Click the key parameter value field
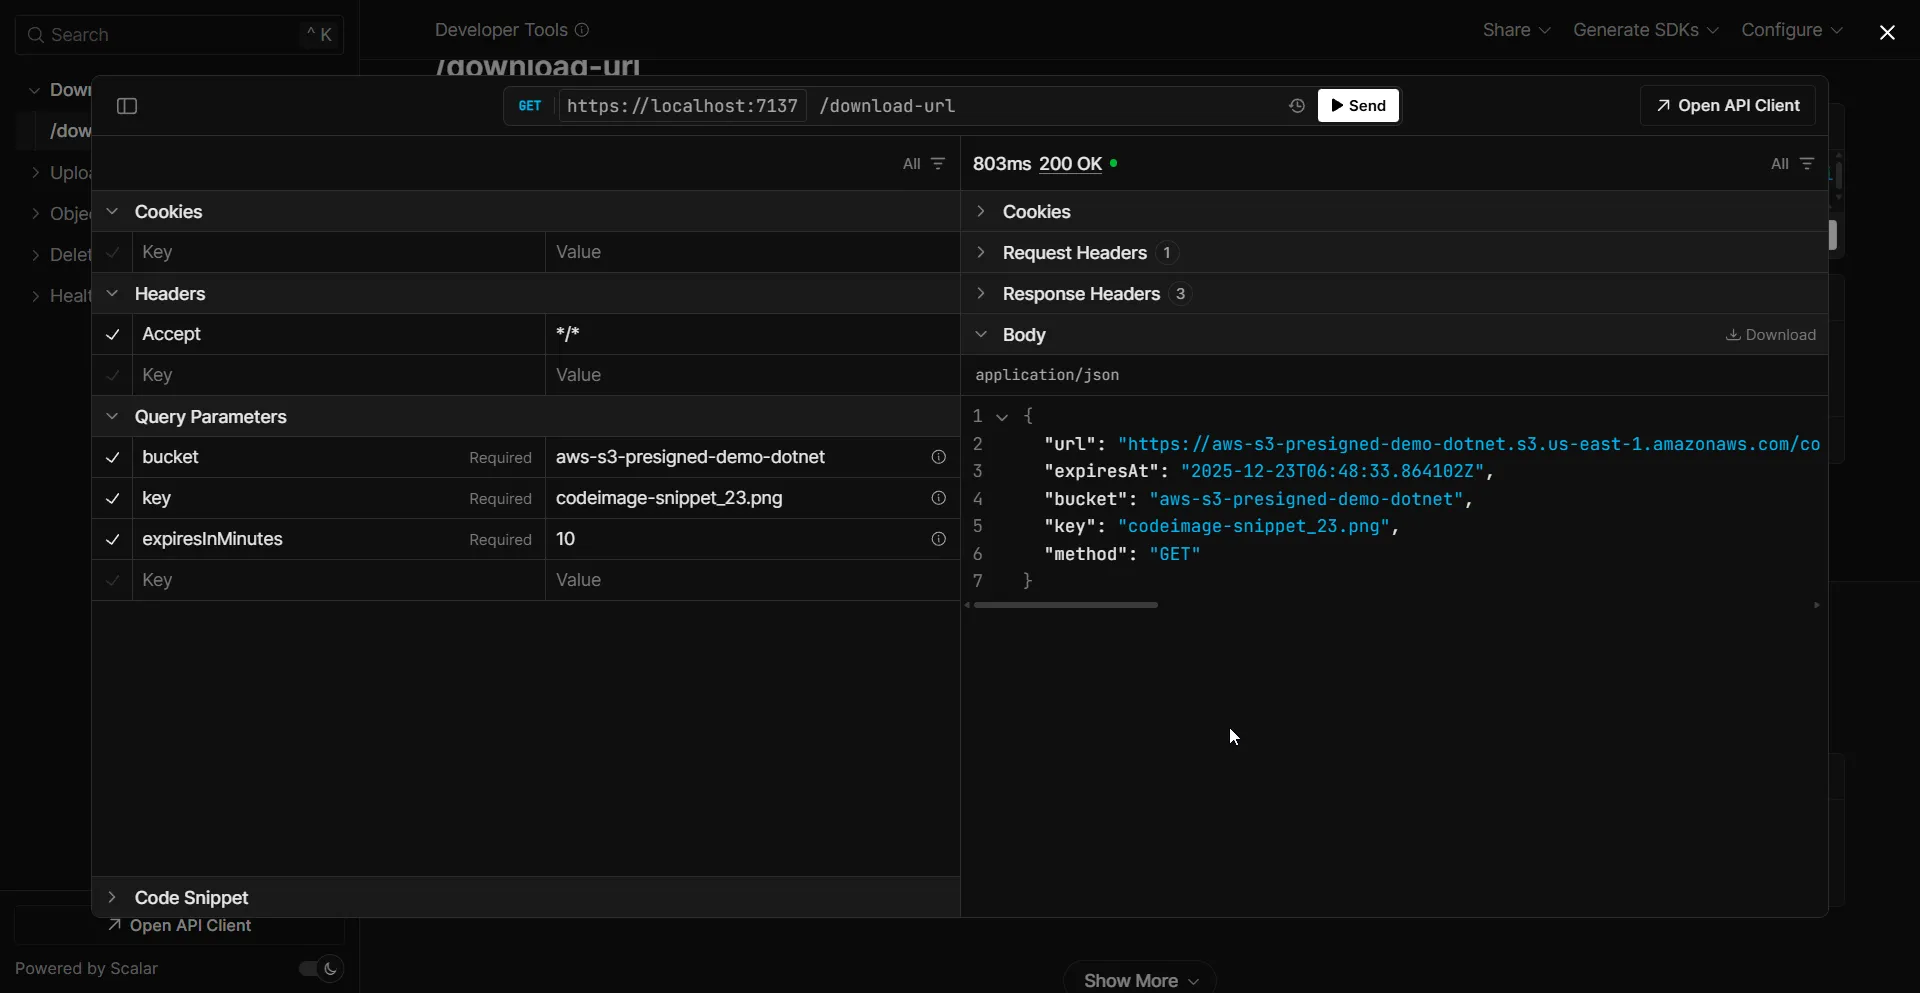This screenshot has height=993, width=1920. pyautogui.click(x=735, y=499)
